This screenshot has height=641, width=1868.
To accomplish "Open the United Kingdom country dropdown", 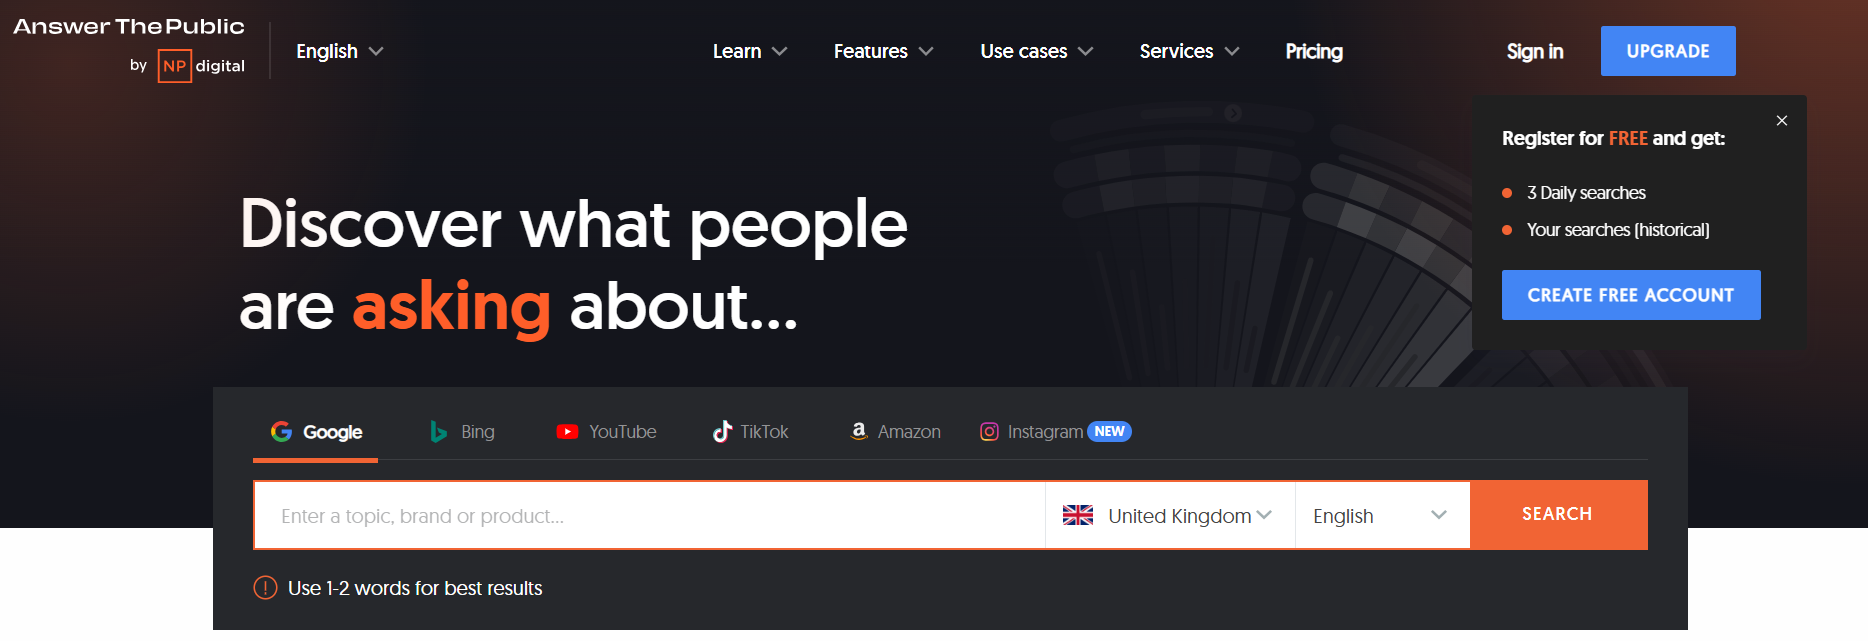I will point(1170,515).
